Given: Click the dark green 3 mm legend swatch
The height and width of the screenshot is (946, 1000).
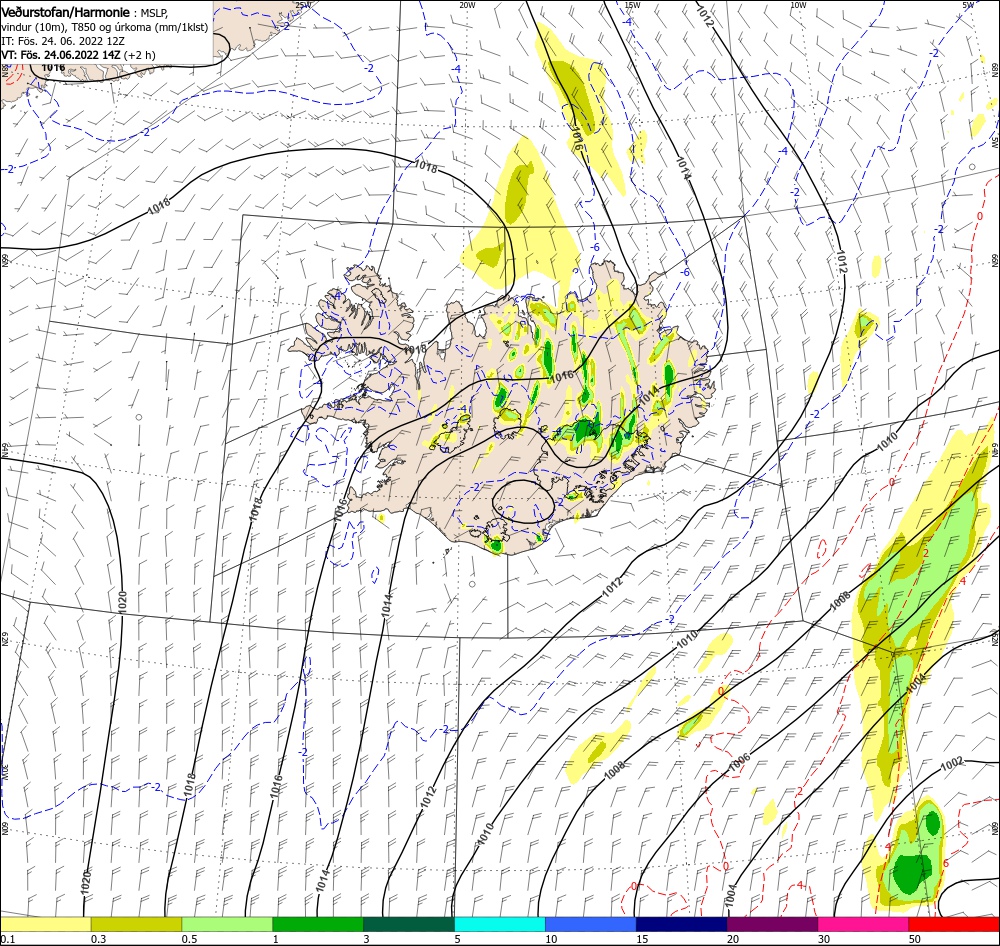Looking at the screenshot, I should 409,924.
